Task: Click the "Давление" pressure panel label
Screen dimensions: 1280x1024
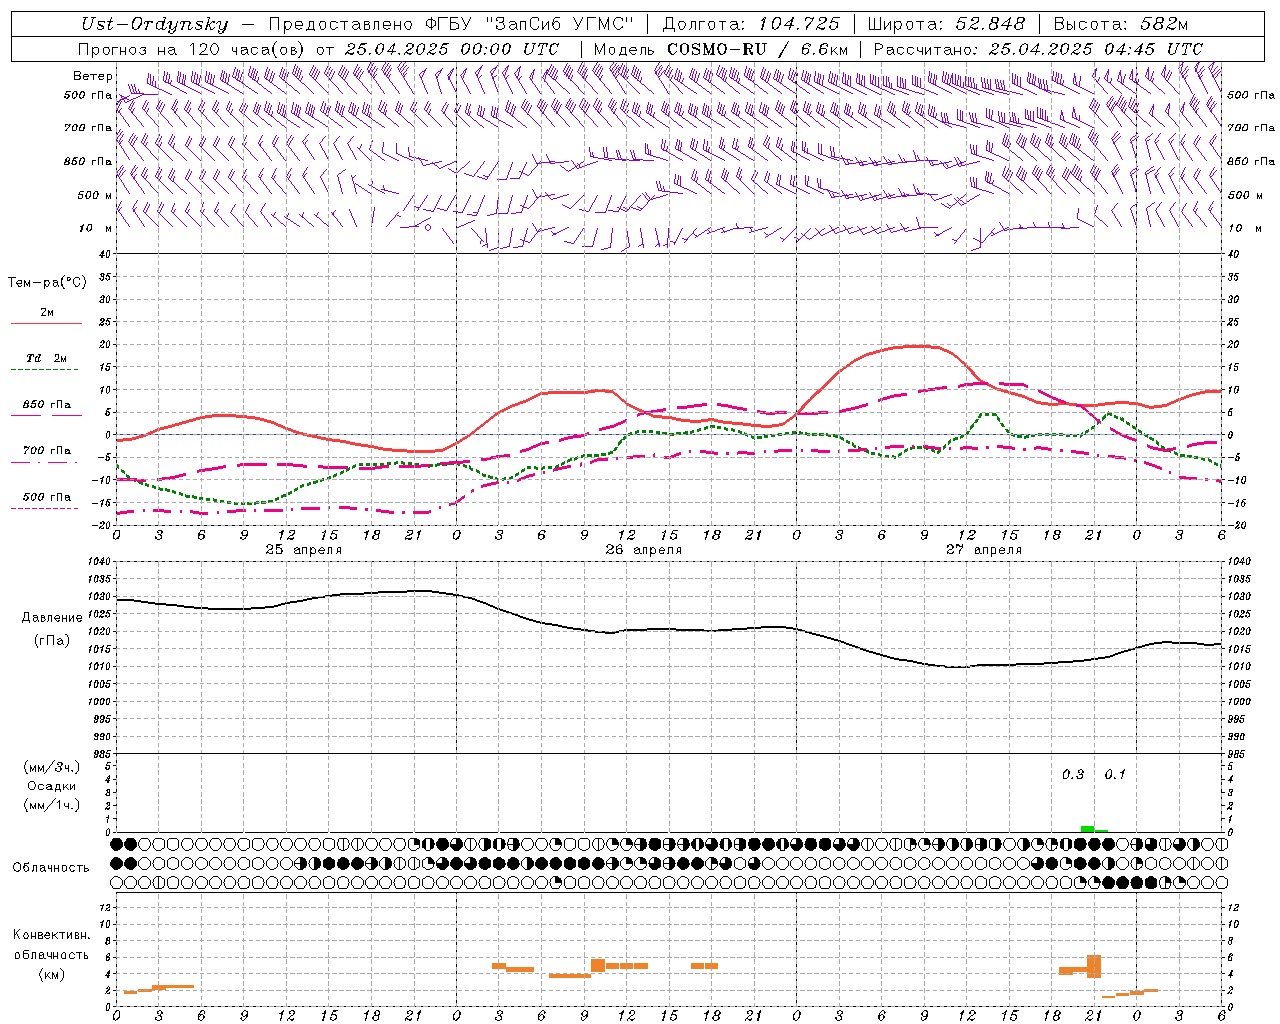Action: [x=52, y=618]
